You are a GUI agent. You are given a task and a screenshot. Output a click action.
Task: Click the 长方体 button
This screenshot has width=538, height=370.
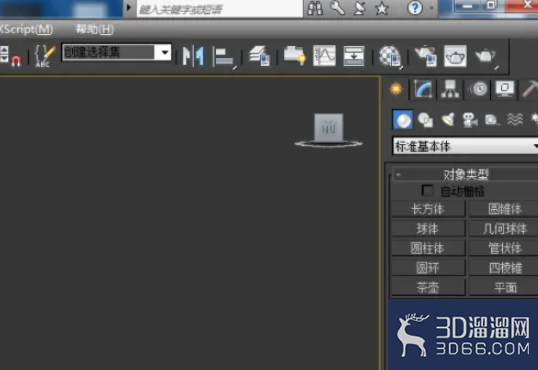(428, 209)
